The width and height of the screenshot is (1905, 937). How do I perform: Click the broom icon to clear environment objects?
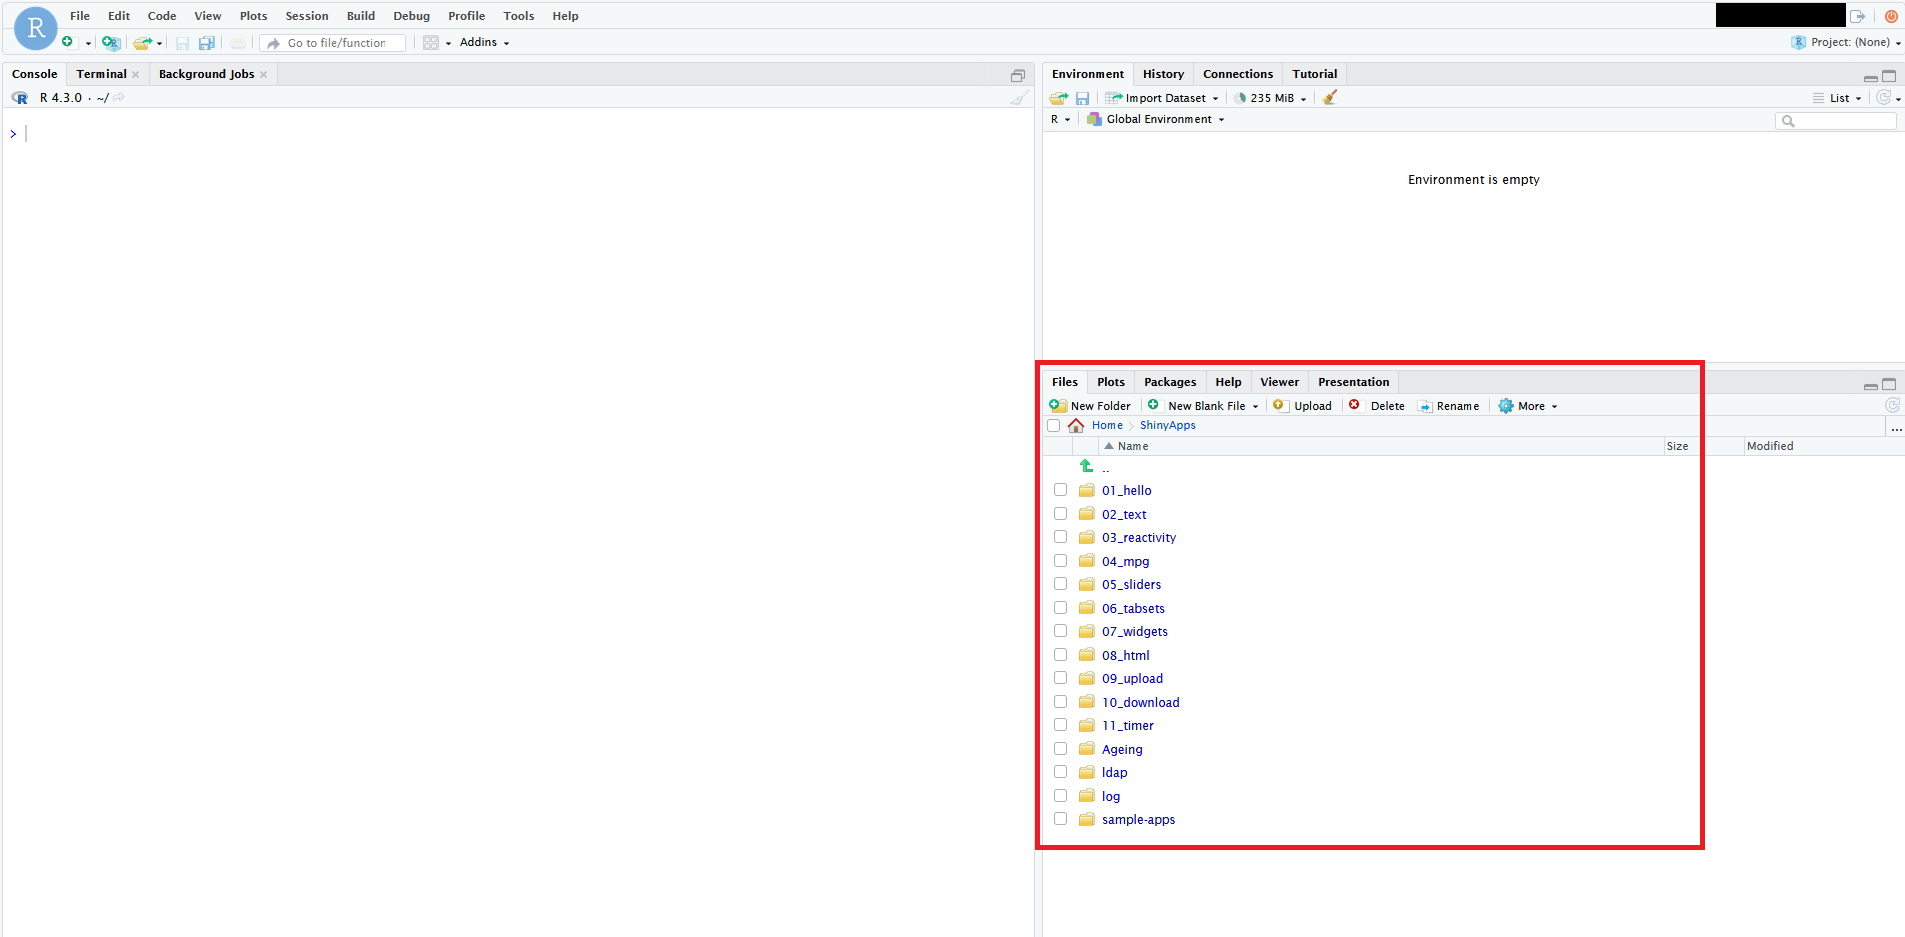1330,98
